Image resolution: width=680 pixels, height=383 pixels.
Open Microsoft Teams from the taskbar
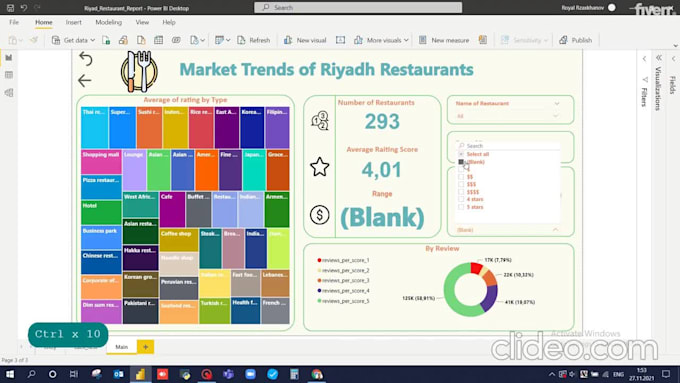click(228, 374)
